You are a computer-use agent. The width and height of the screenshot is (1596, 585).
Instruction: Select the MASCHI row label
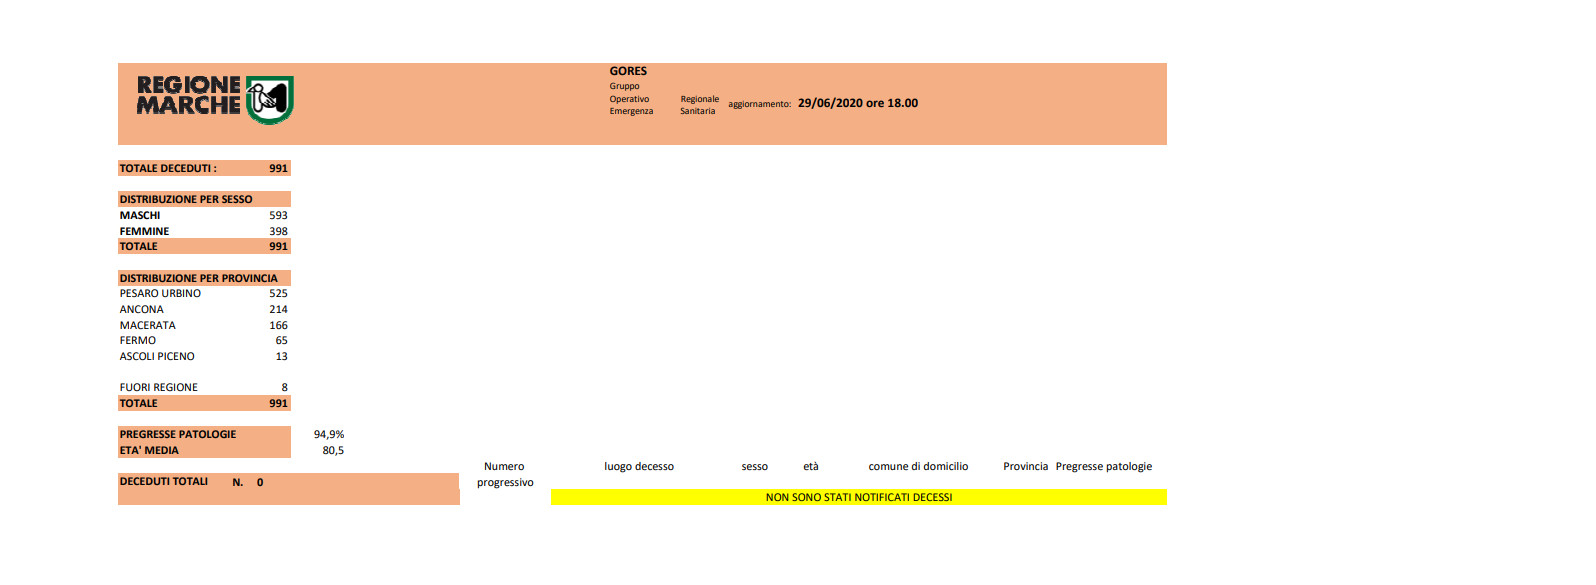tap(140, 215)
